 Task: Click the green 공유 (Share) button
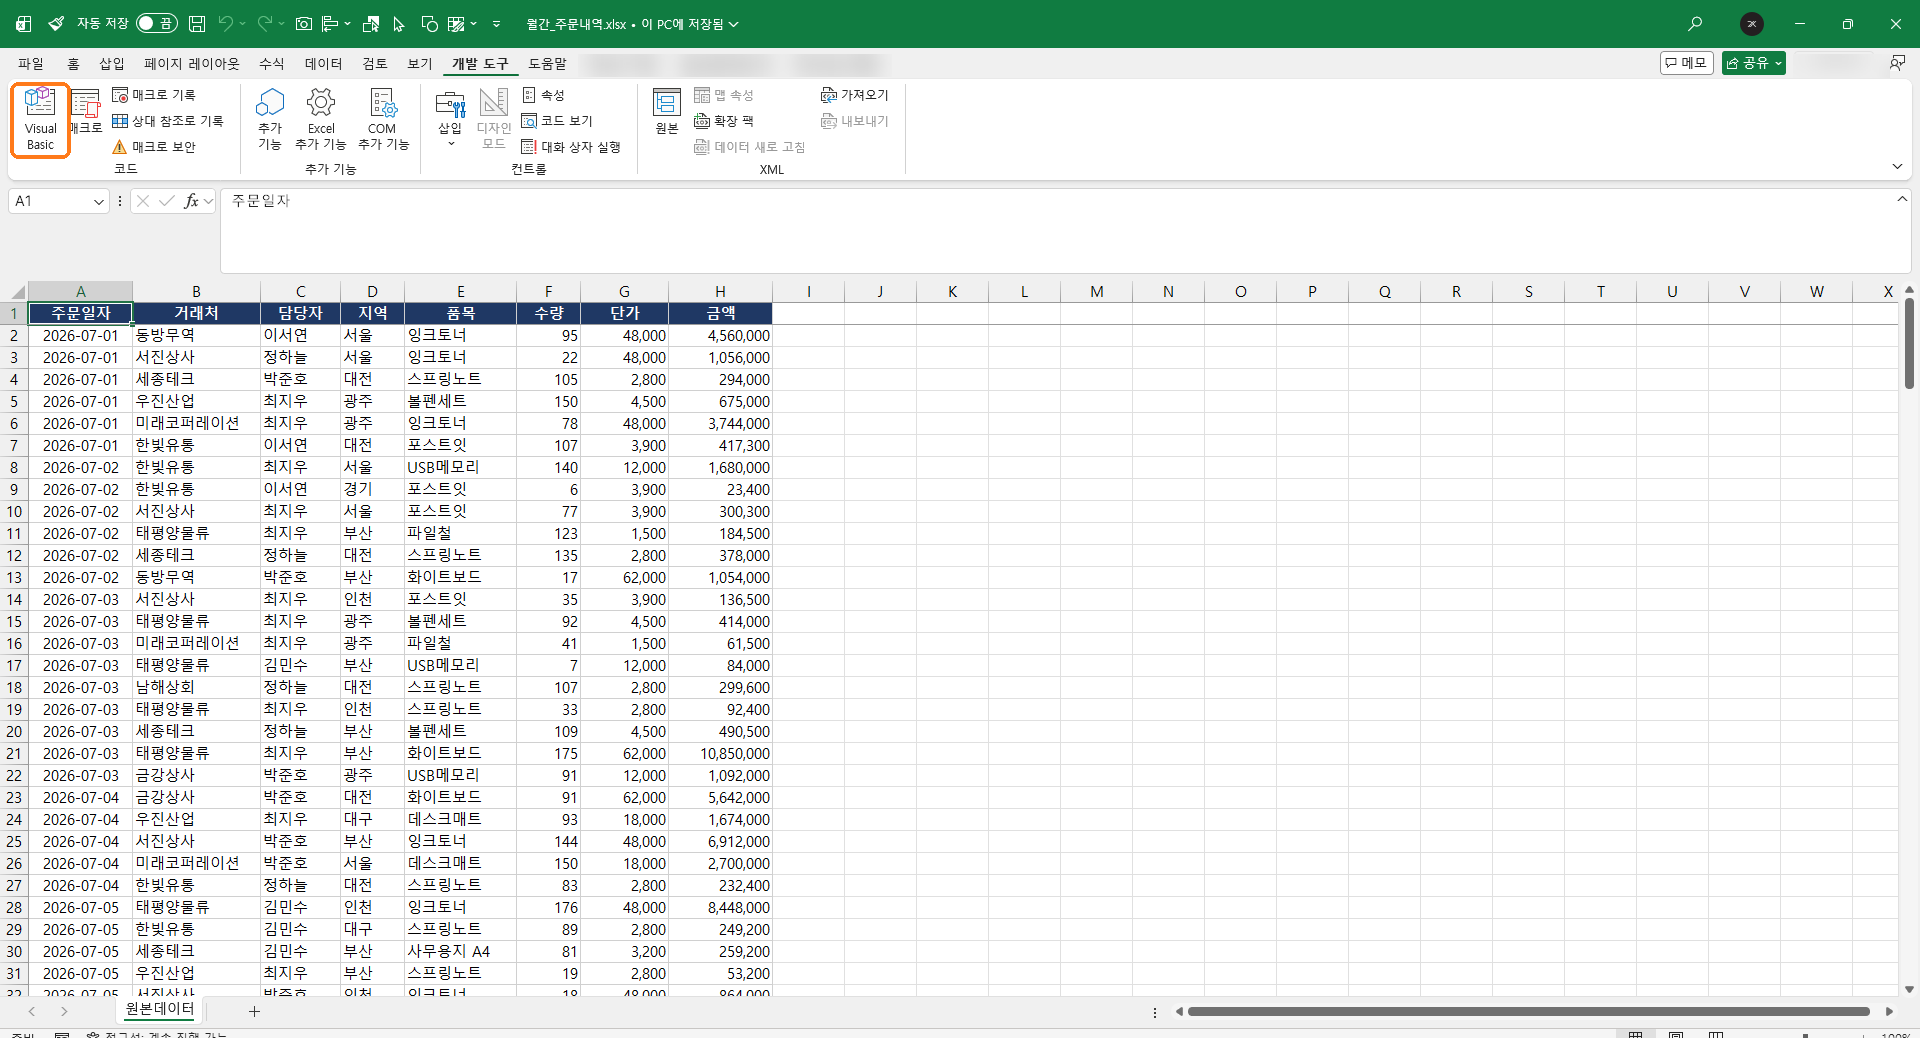1753,63
